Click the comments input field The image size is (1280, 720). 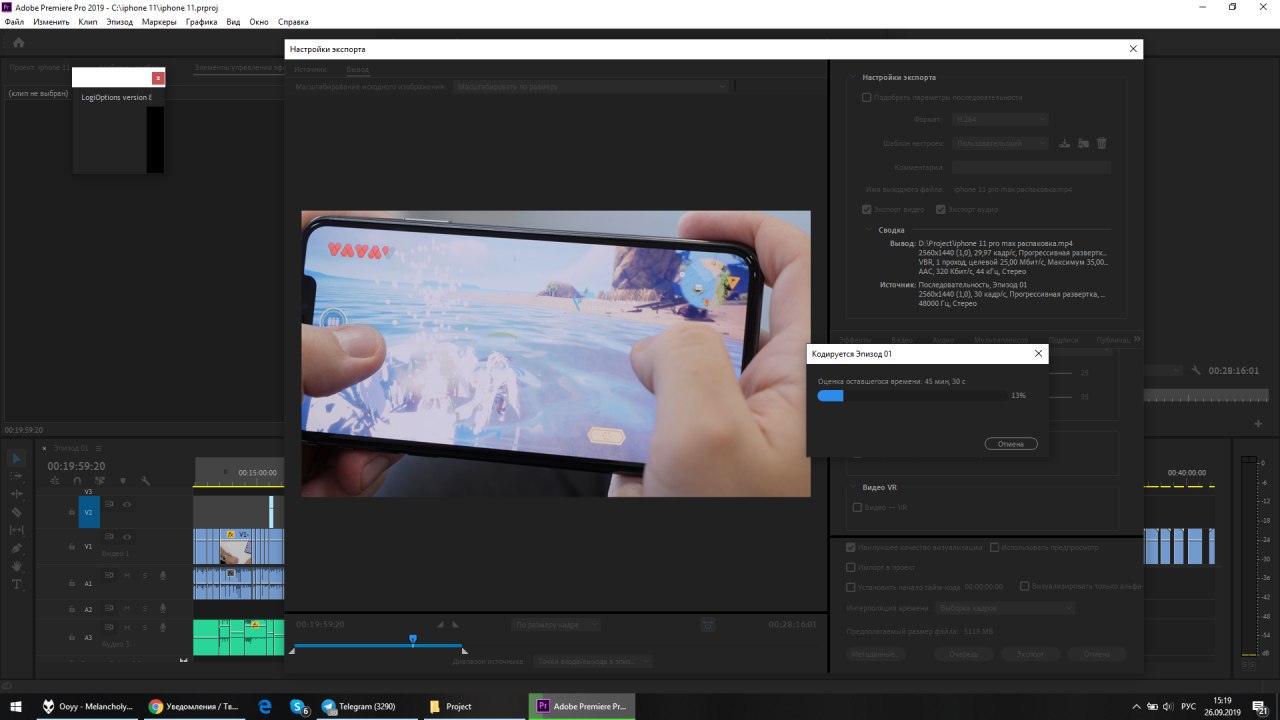pos(1031,167)
